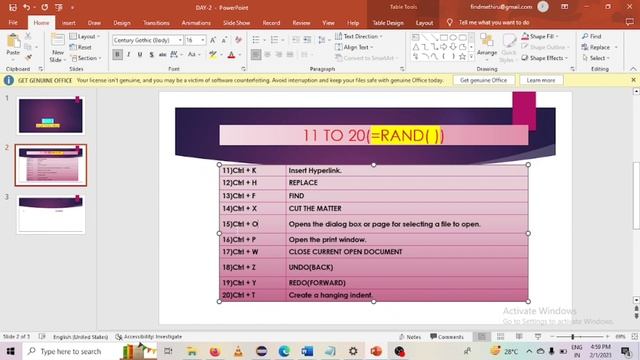The image size is (640, 360).
Task: Click the Bullets list icon
Action: (256, 40)
